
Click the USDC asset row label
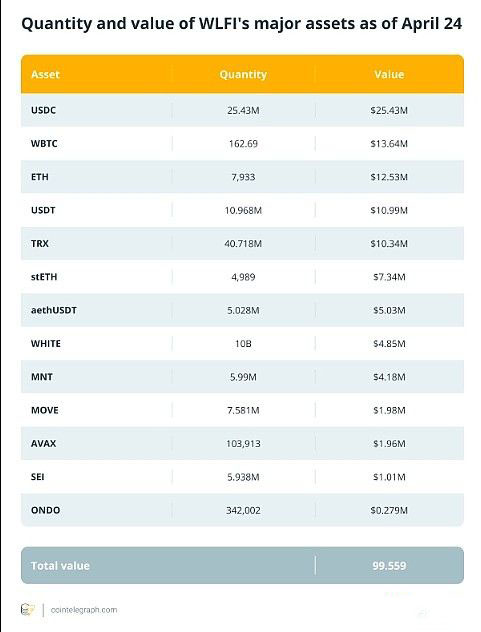(43, 110)
